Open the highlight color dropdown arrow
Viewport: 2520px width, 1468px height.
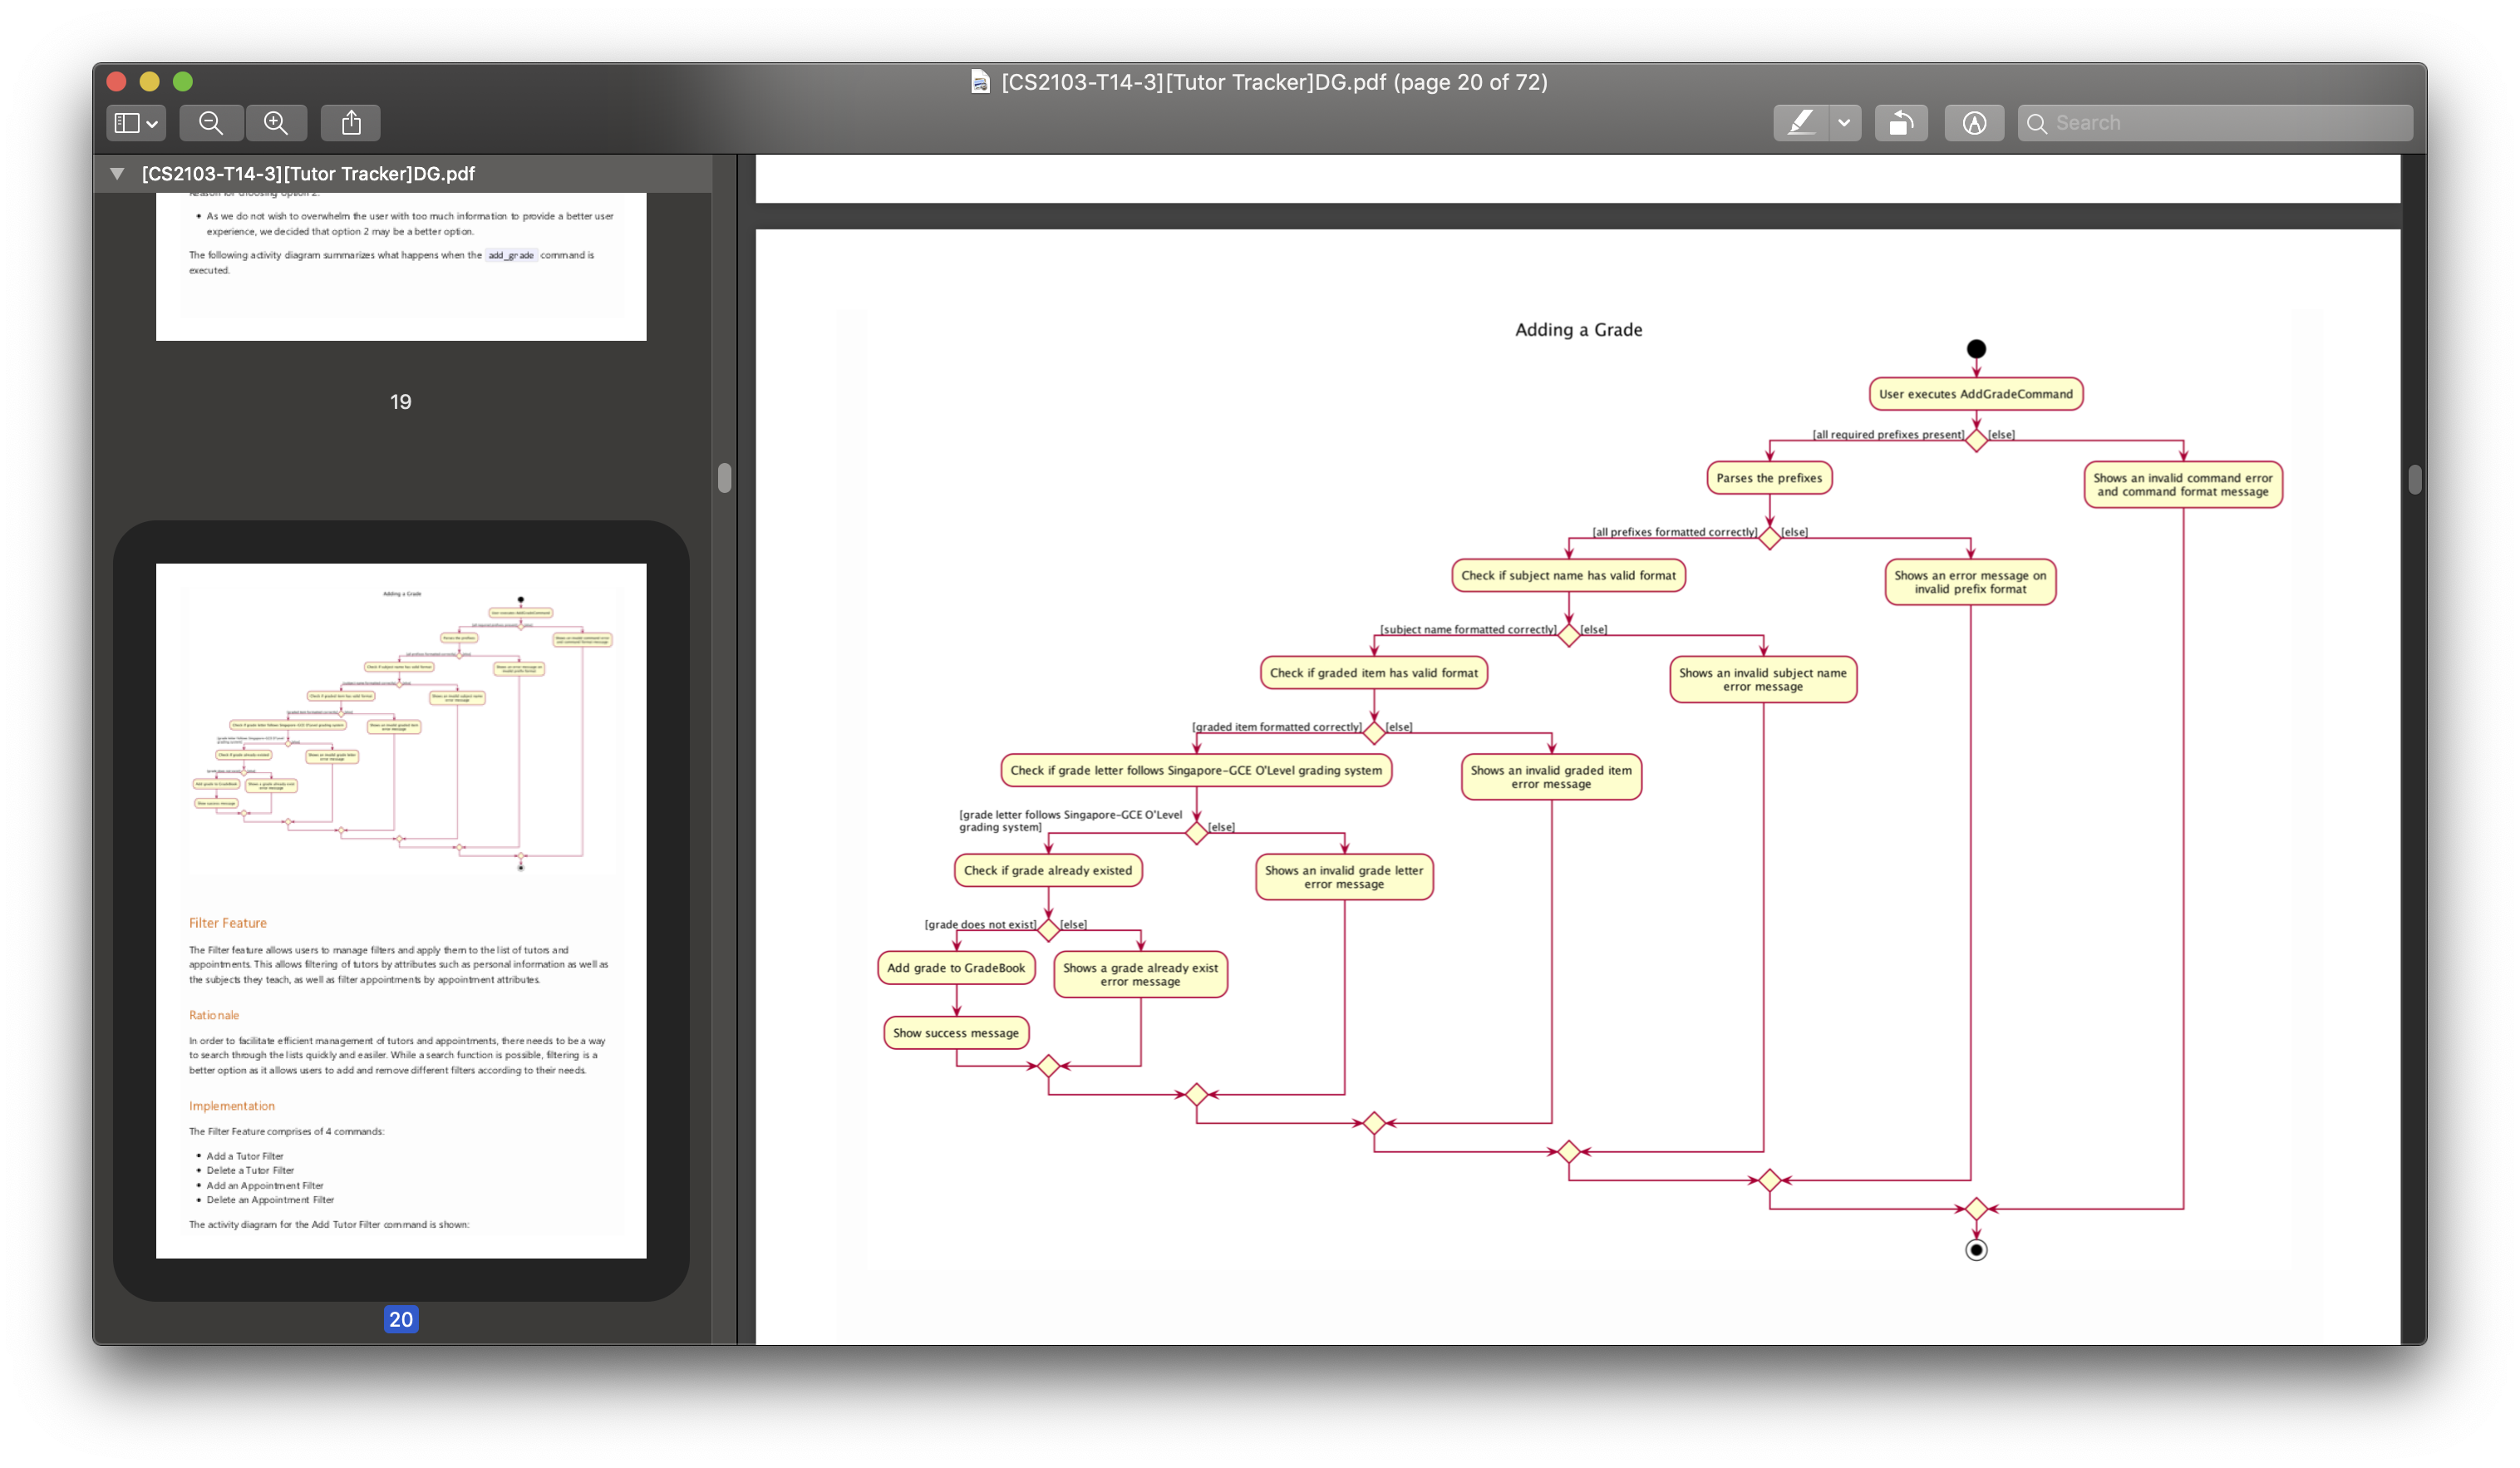pos(1844,123)
